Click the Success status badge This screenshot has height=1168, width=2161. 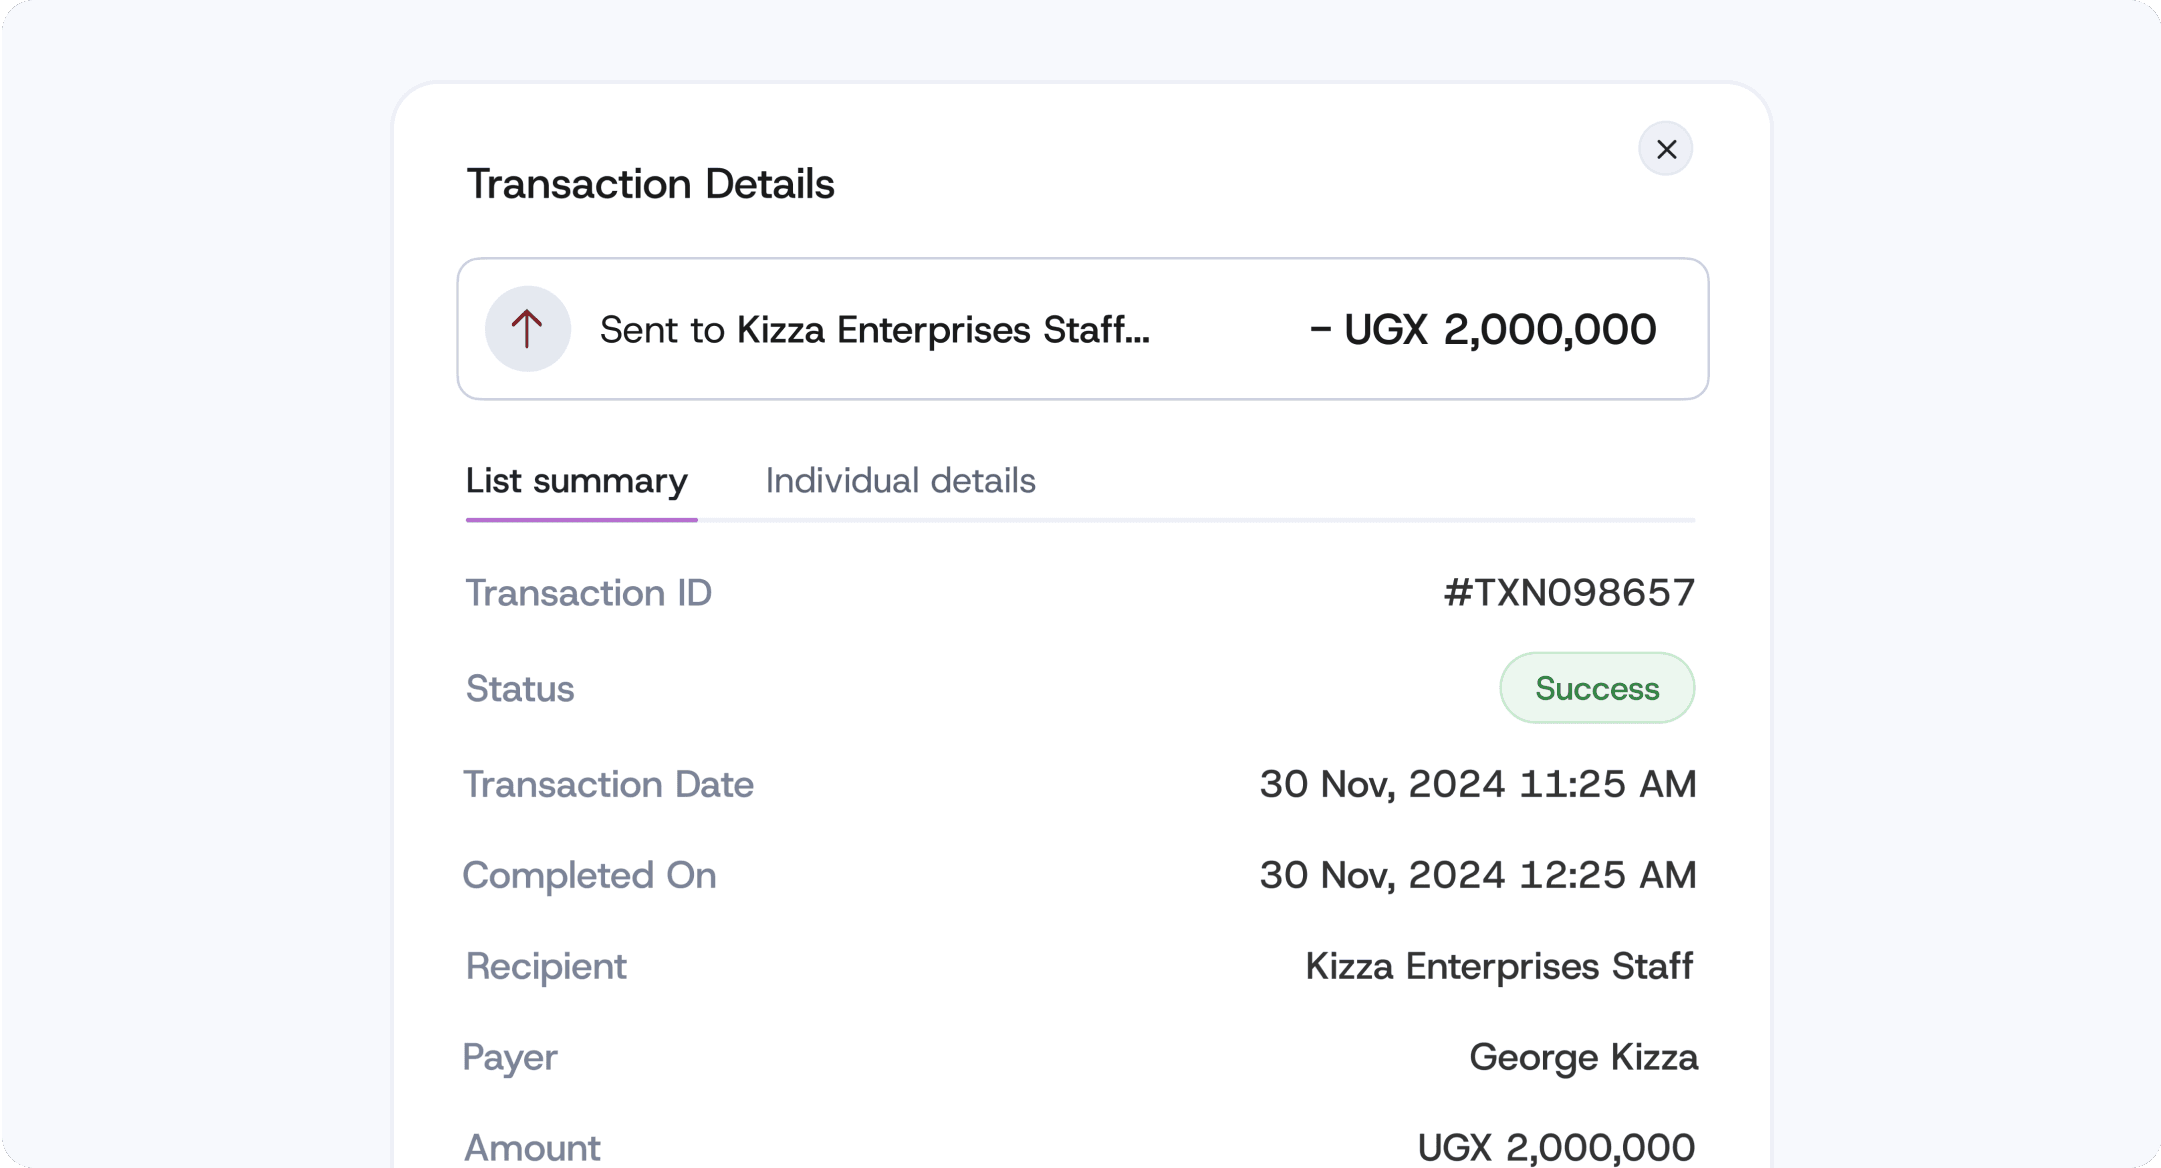(1596, 688)
